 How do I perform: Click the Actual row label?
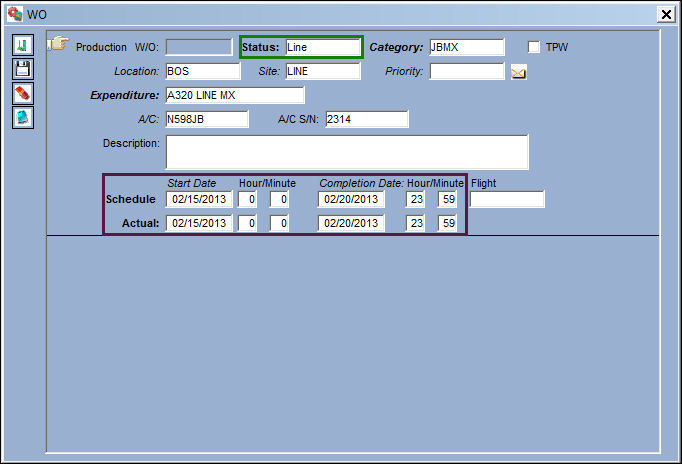pos(140,223)
